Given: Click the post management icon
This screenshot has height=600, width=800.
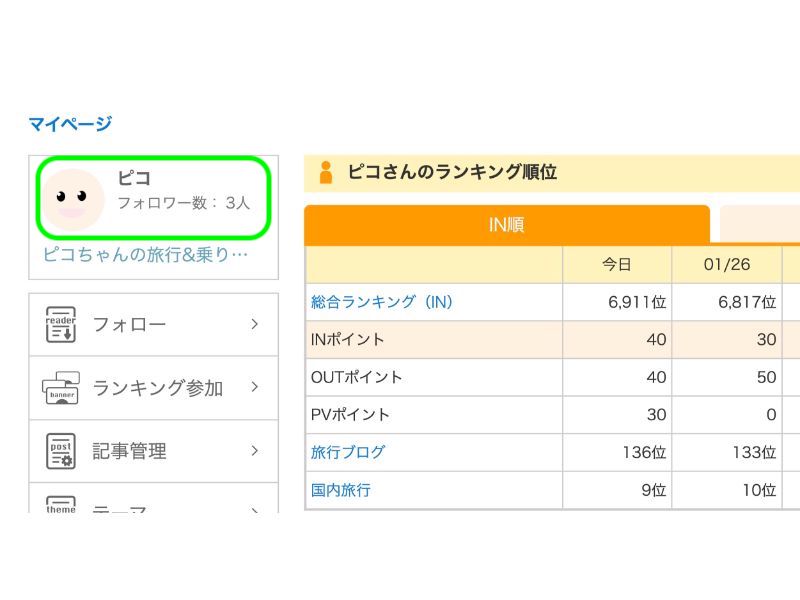Looking at the screenshot, I should point(61,451).
